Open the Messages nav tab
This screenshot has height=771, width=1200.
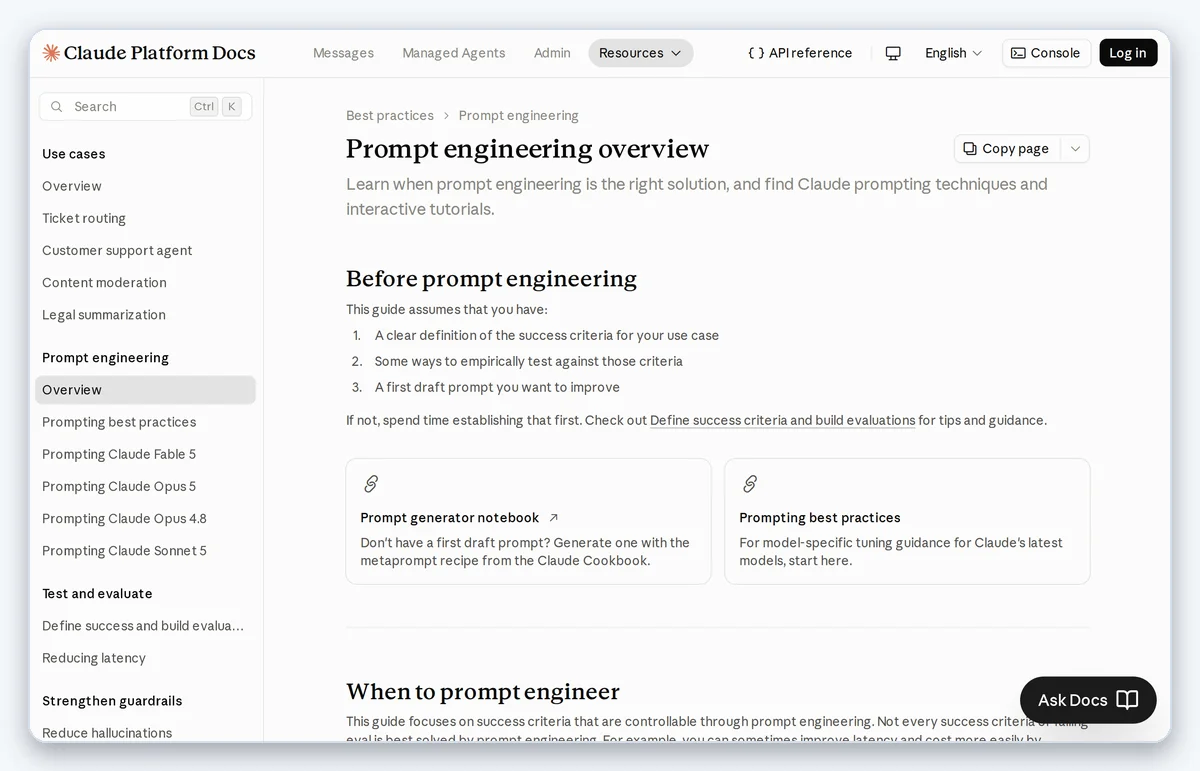(343, 53)
